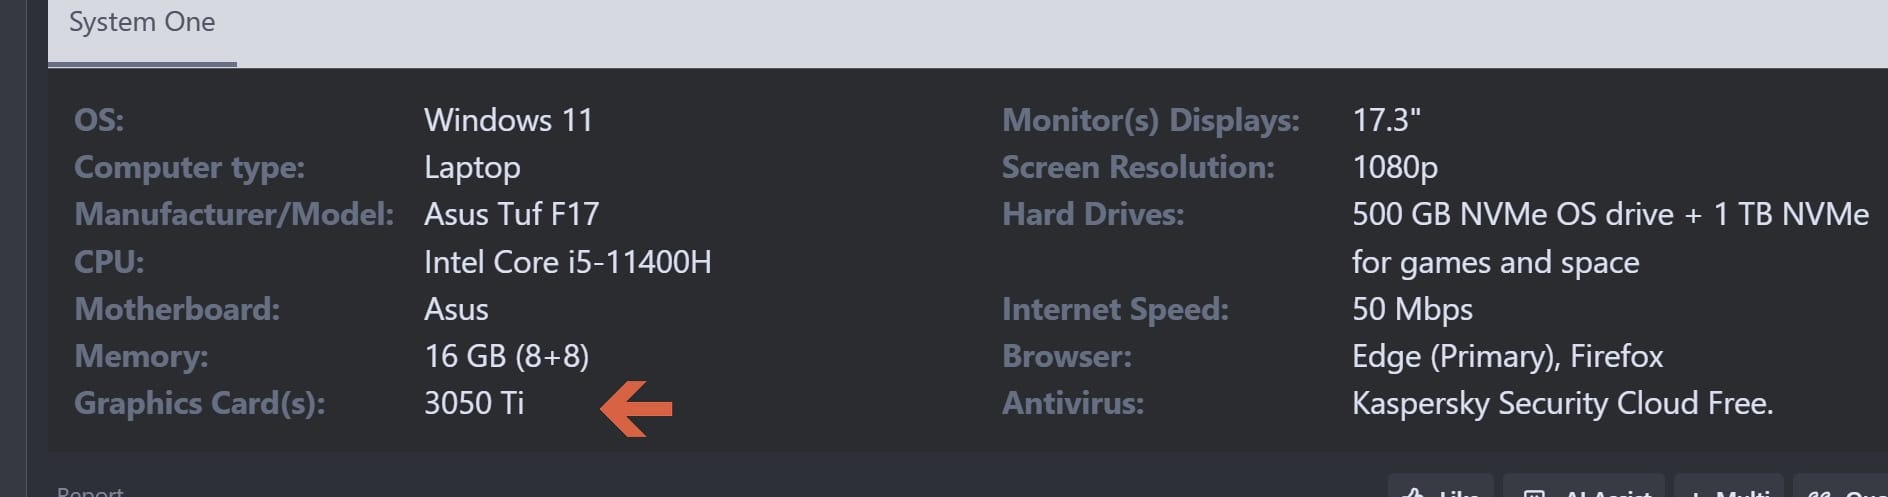
Task: Click the Kaspersky Security Cloud Free text
Action: (x=1562, y=403)
